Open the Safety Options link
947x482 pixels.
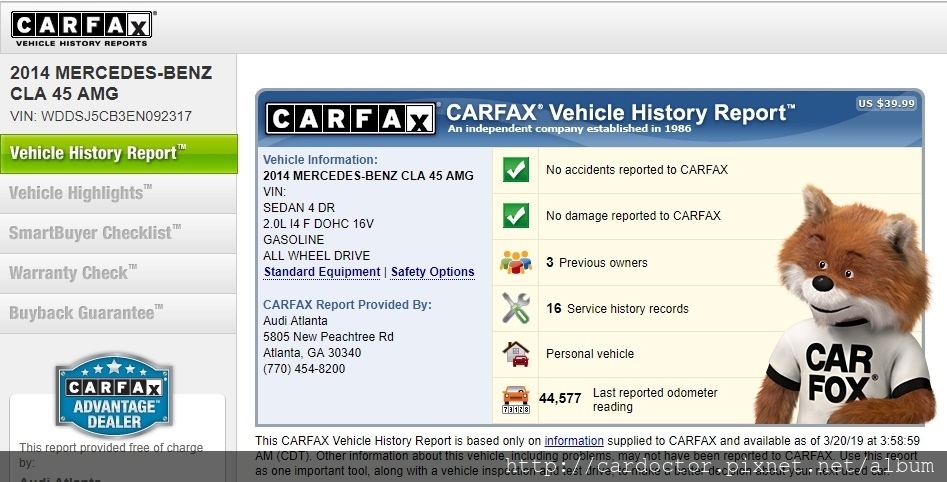click(432, 272)
